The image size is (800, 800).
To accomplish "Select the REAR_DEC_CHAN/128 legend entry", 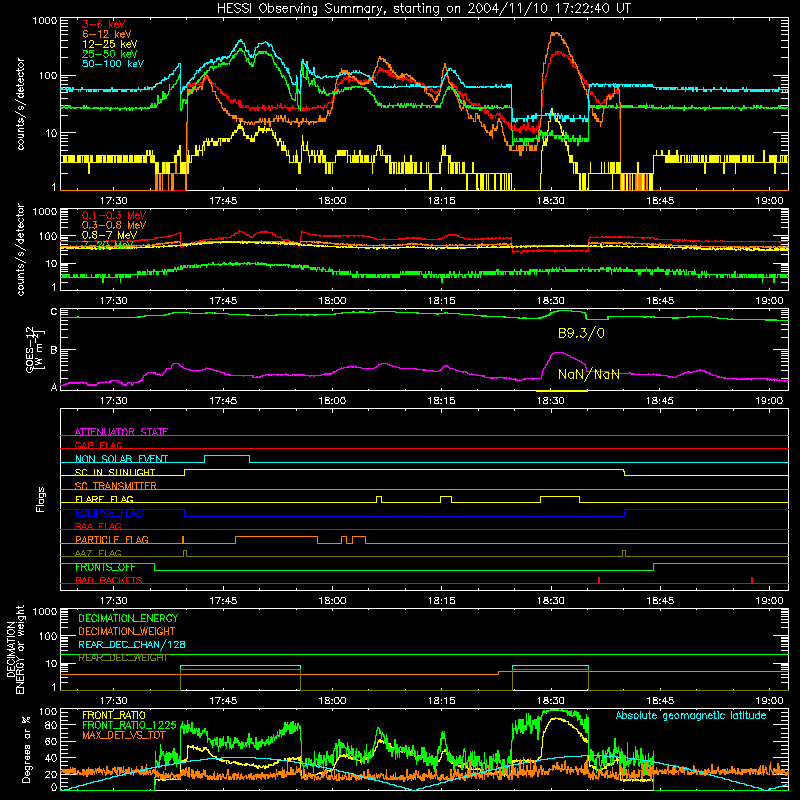I will click(132, 644).
